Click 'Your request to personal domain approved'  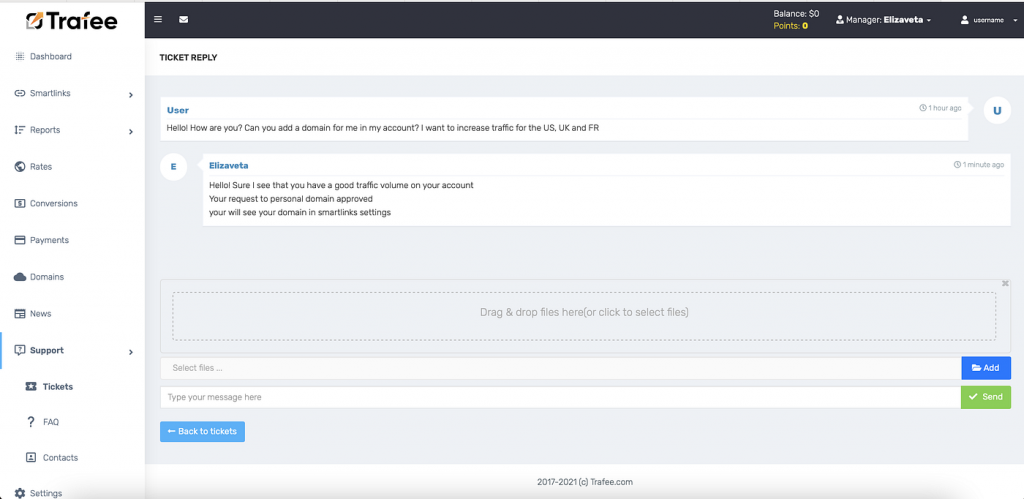291,199
